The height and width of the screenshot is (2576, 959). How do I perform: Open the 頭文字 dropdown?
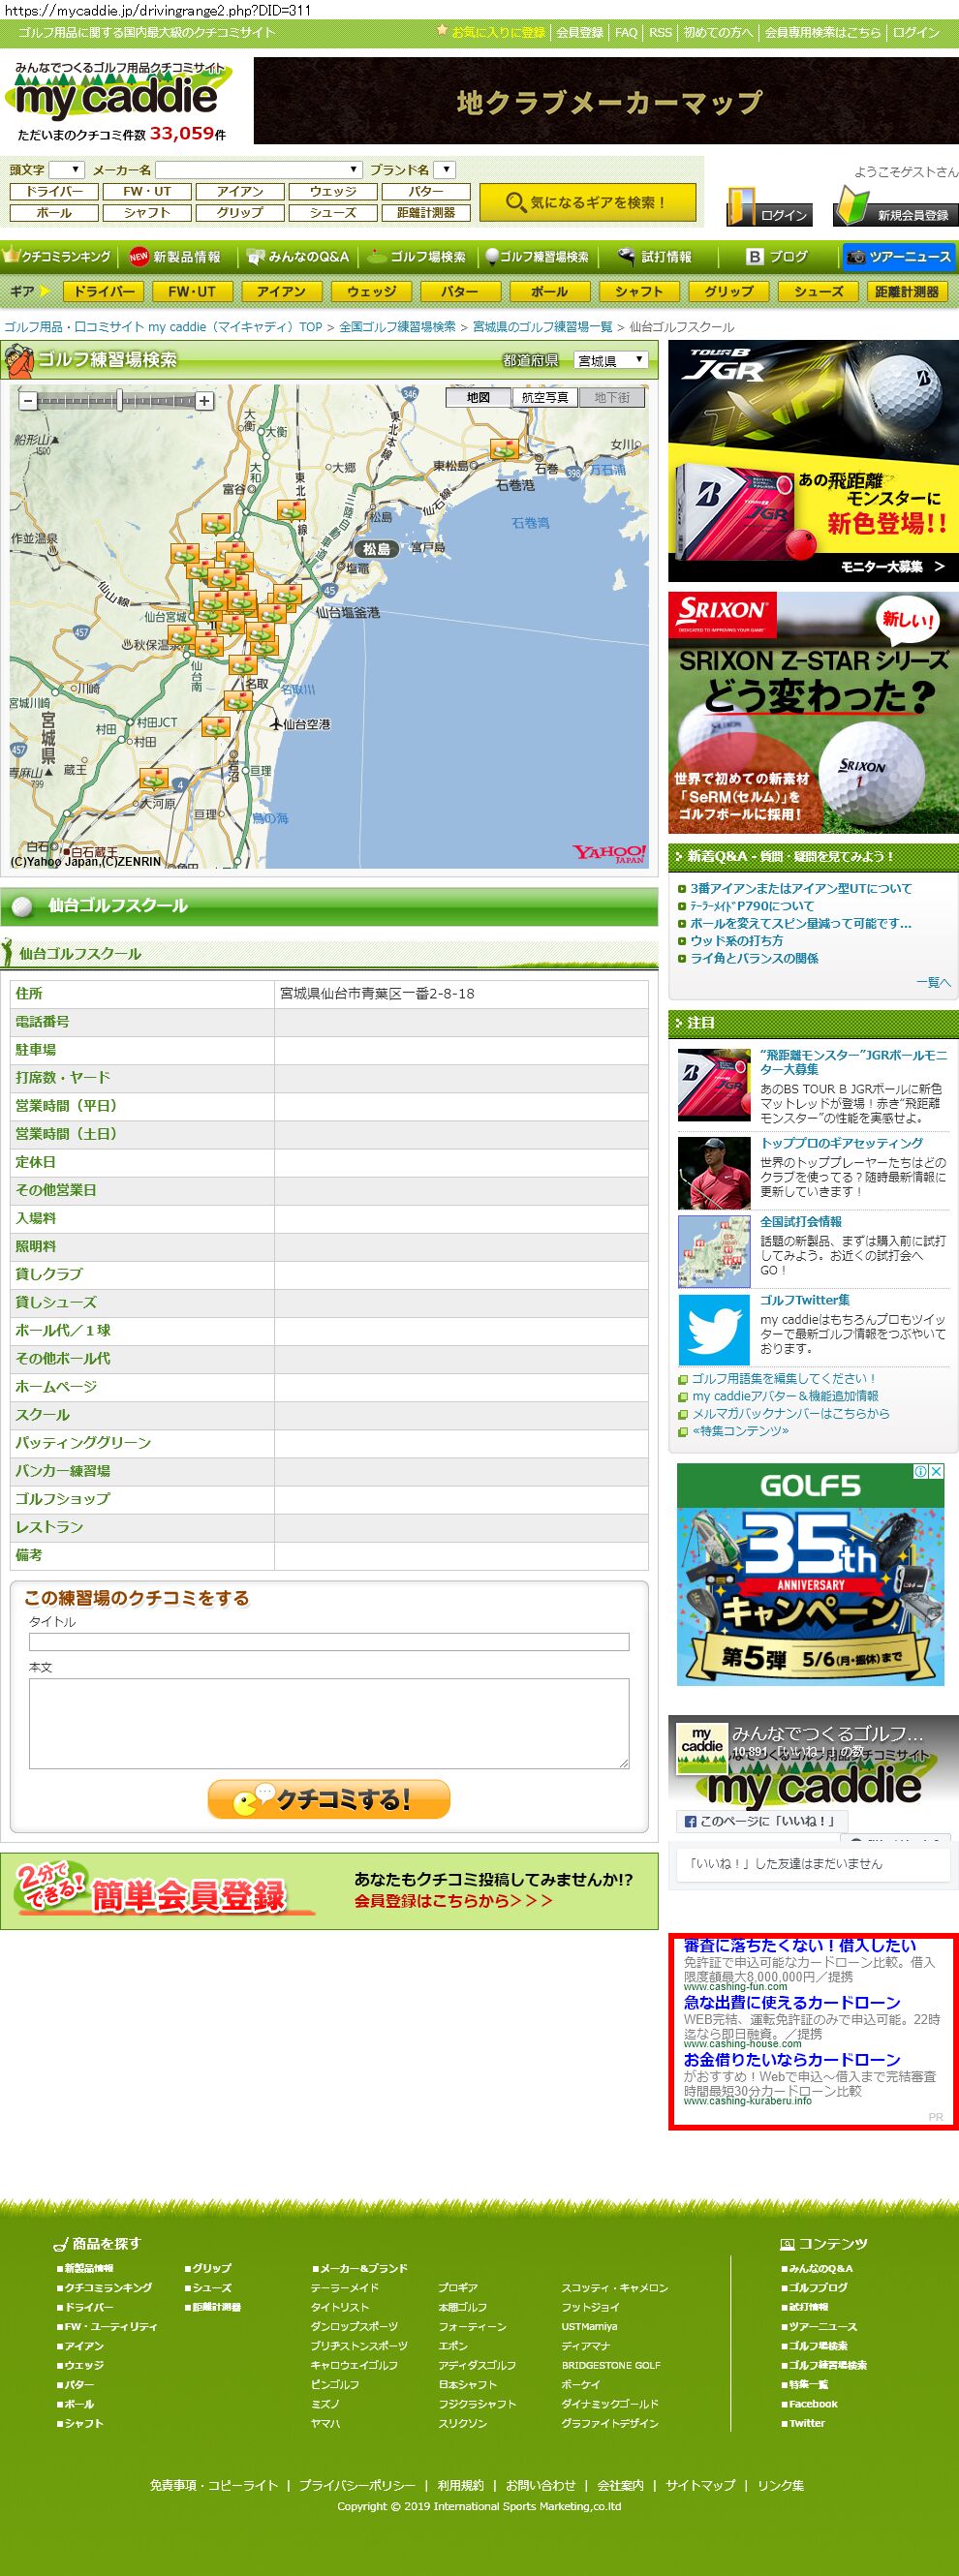pyautogui.click(x=67, y=170)
